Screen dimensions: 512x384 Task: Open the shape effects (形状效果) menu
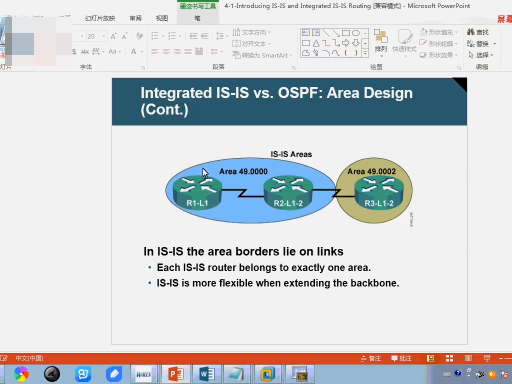(x=439, y=55)
